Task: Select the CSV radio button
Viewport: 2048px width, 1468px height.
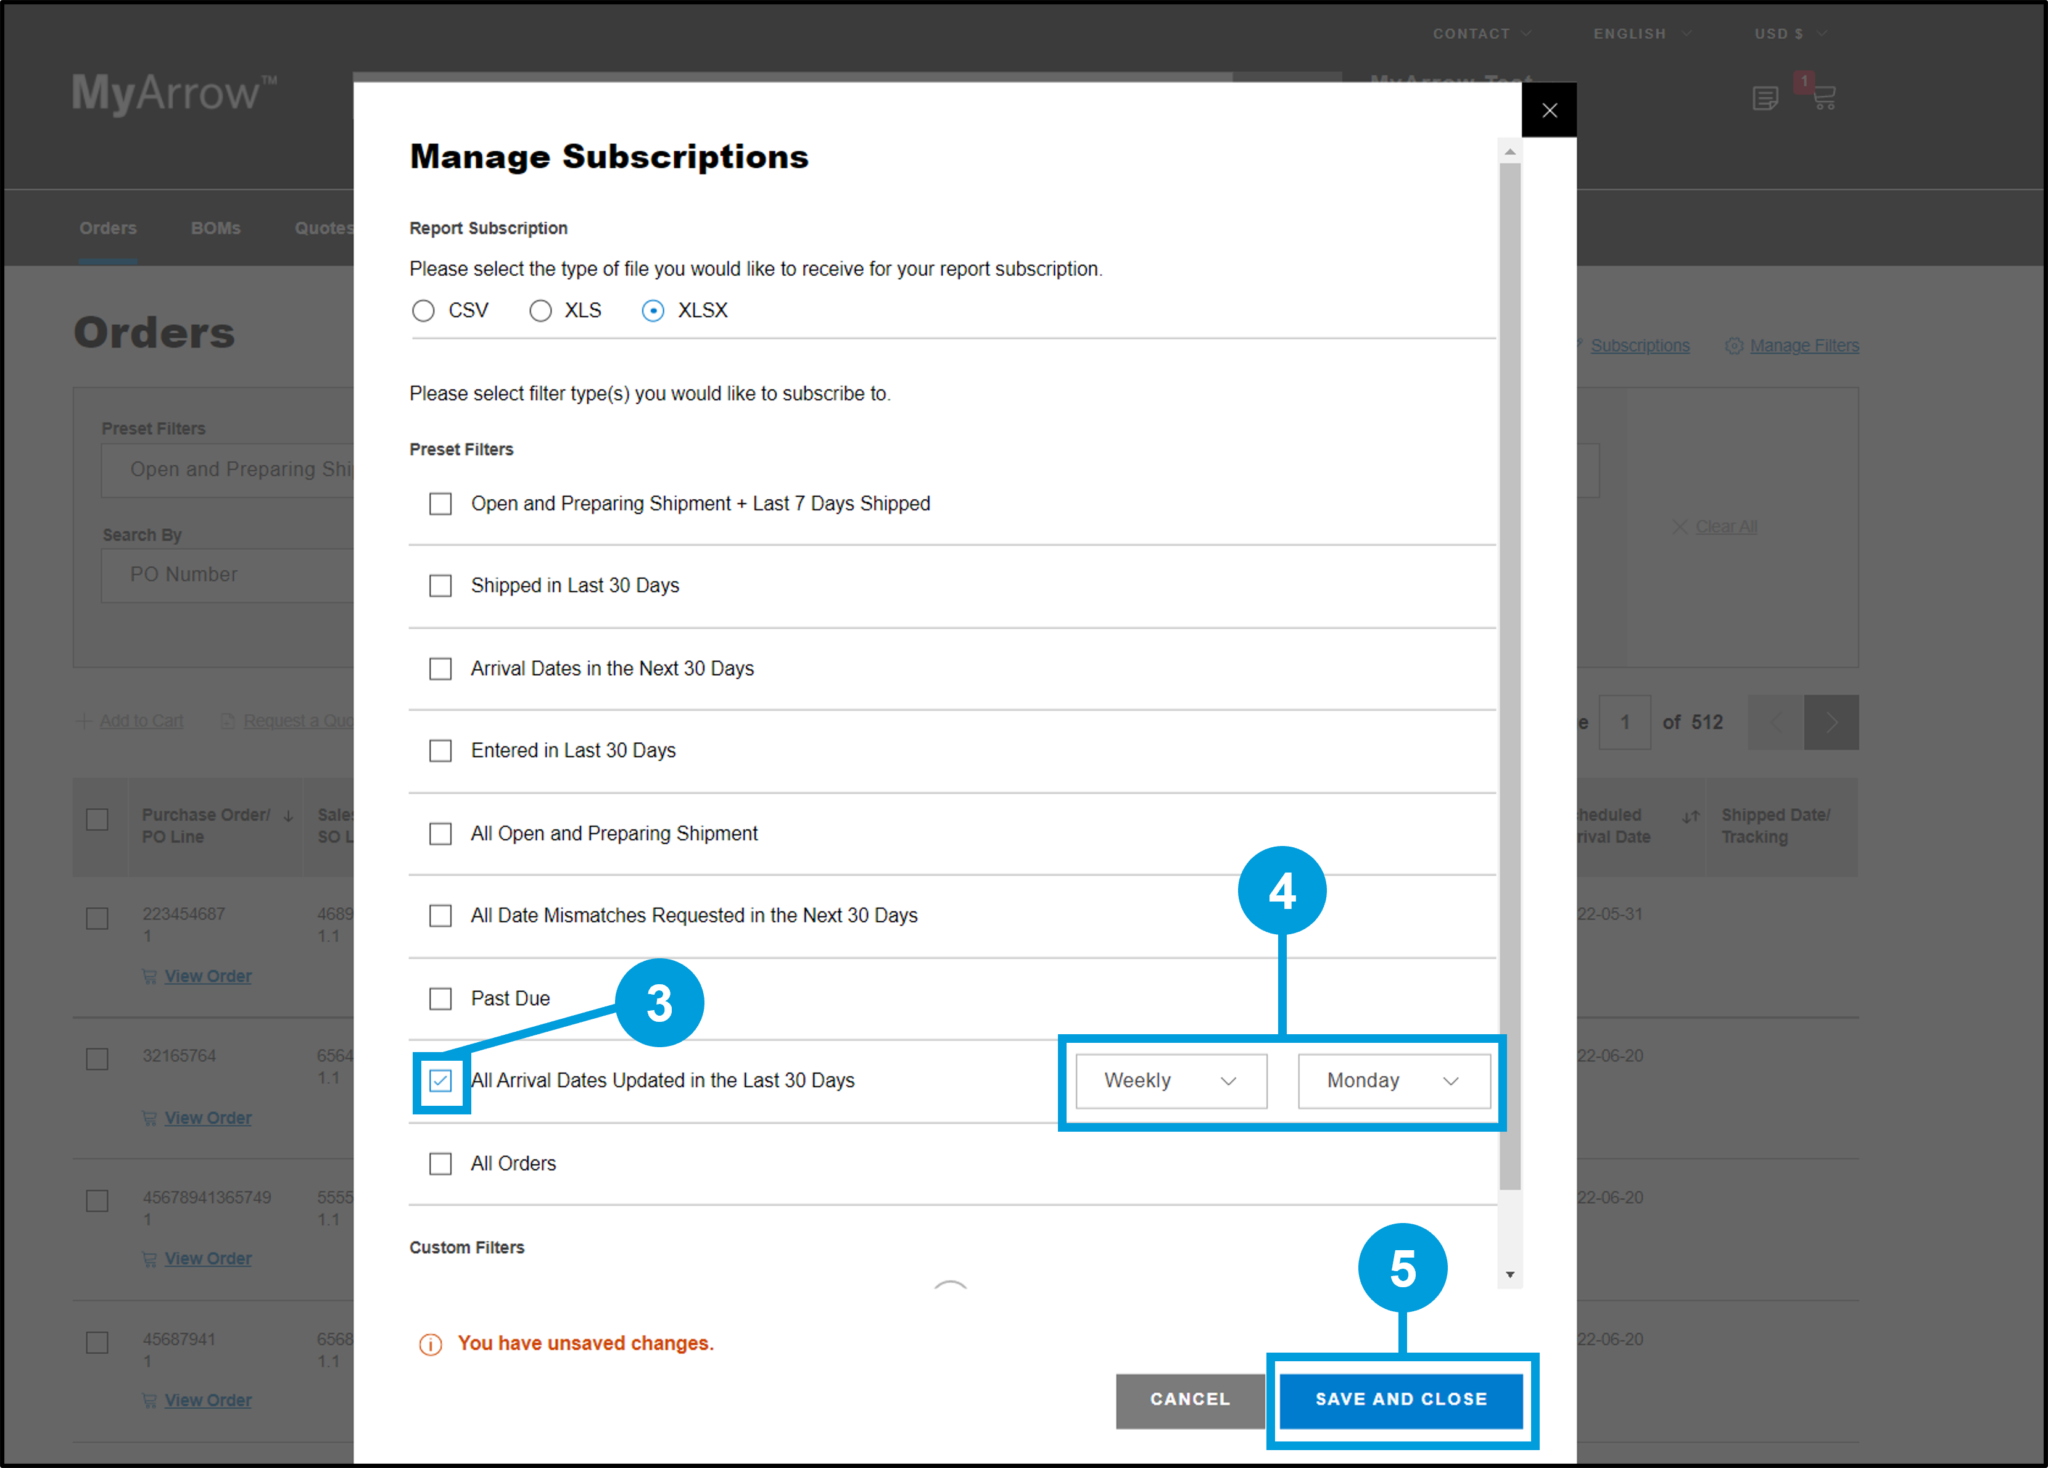Action: coord(423,310)
